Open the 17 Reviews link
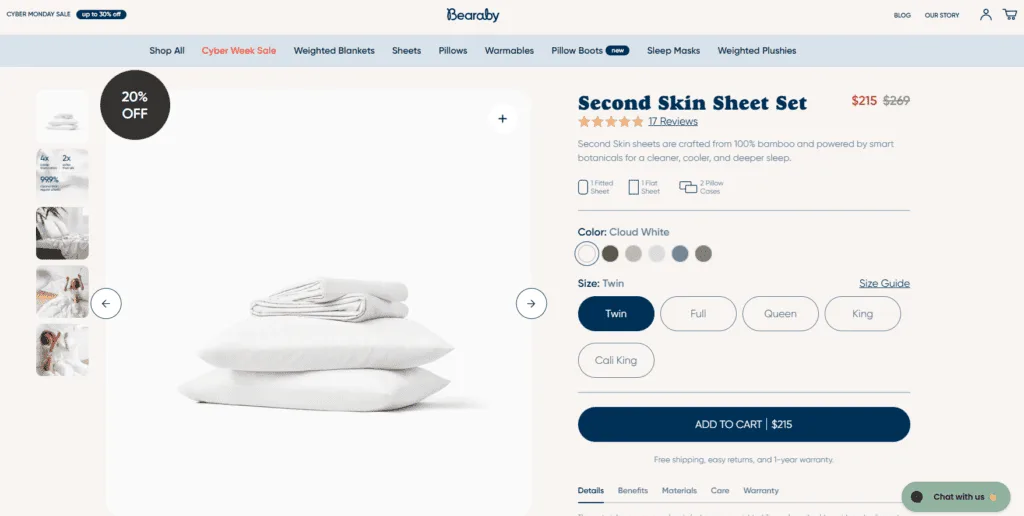Image resolution: width=1024 pixels, height=516 pixels. click(673, 121)
